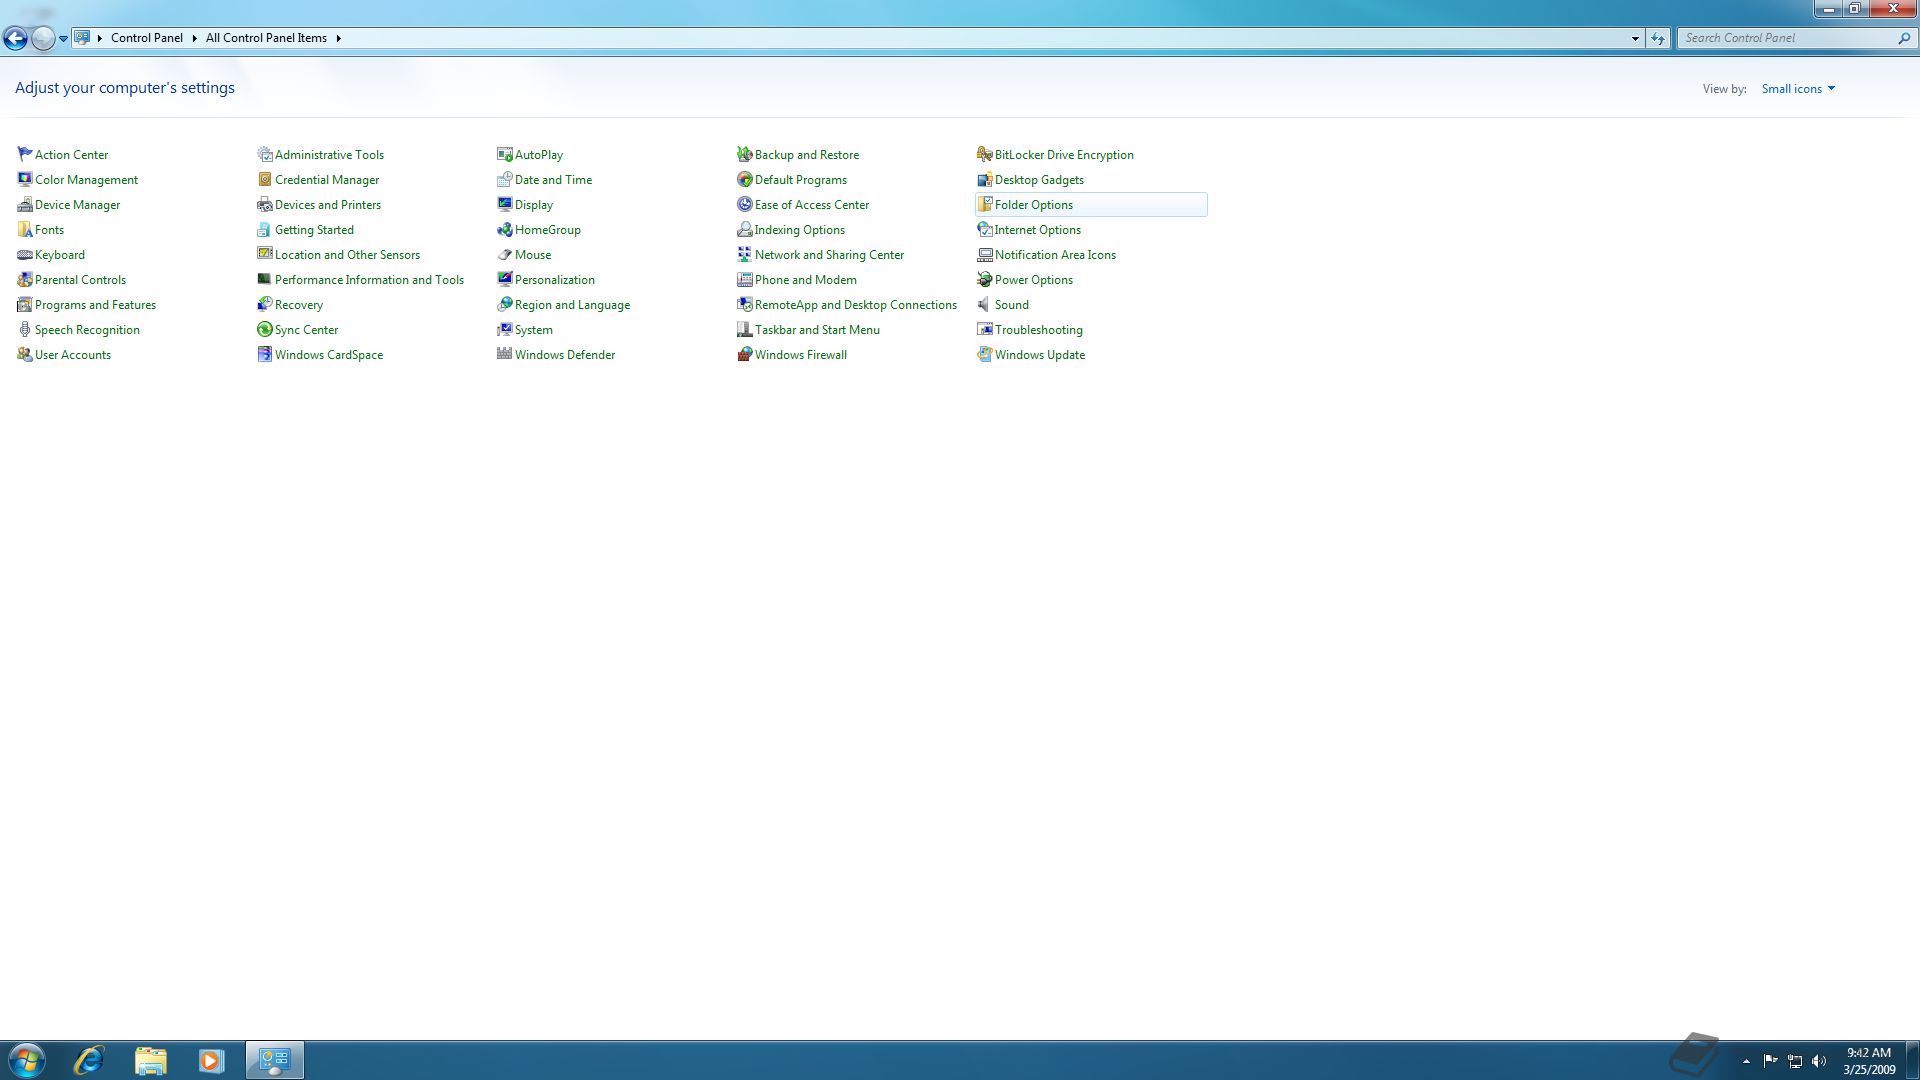Click the Administrative Tools gear icon

(265, 154)
